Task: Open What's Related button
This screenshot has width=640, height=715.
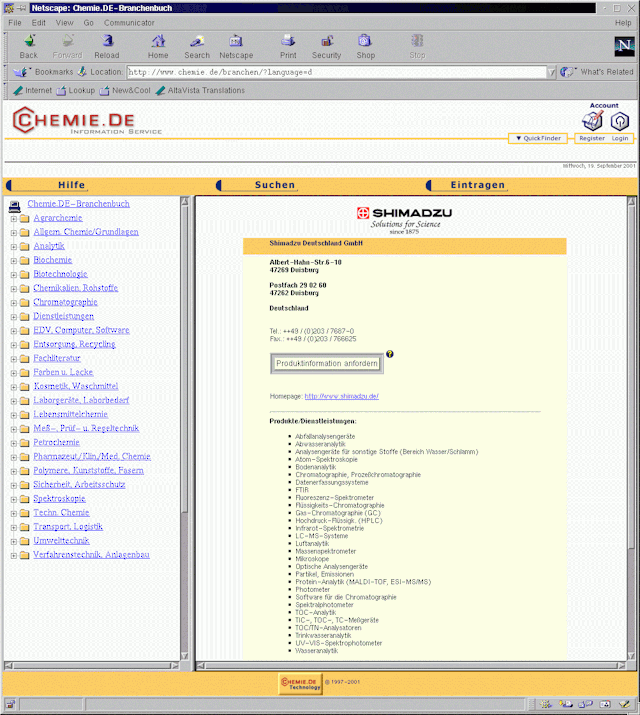Action: [x=597, y=72]
